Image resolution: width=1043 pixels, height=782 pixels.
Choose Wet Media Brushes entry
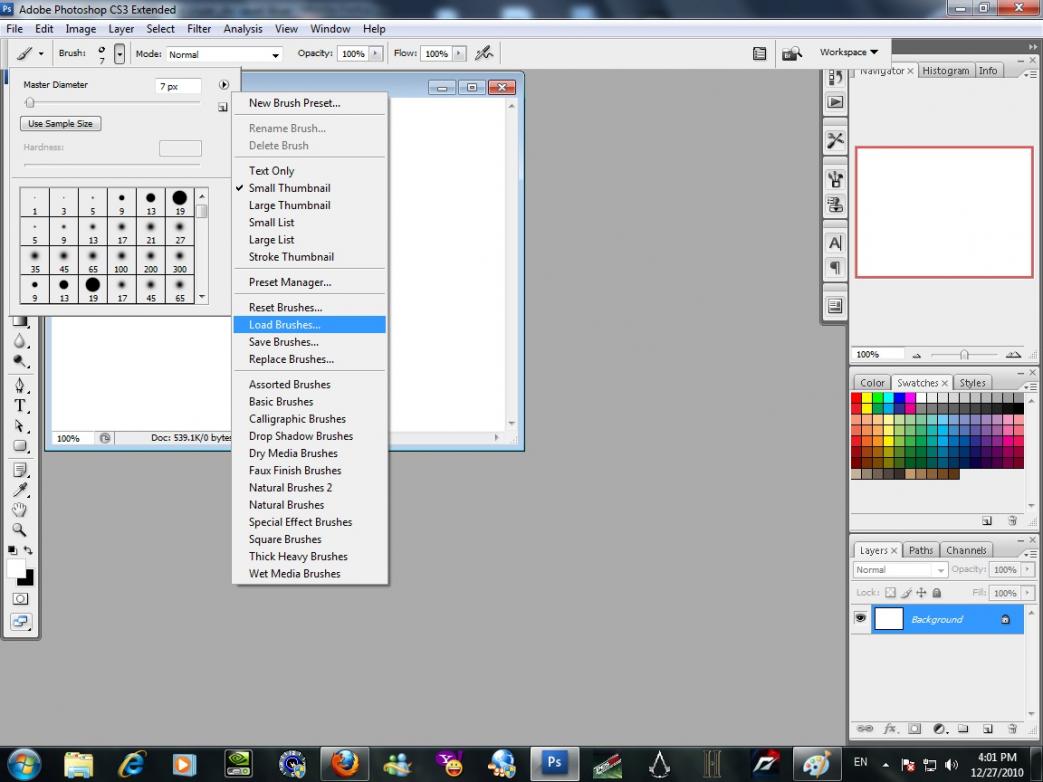[x=309, y=573]
